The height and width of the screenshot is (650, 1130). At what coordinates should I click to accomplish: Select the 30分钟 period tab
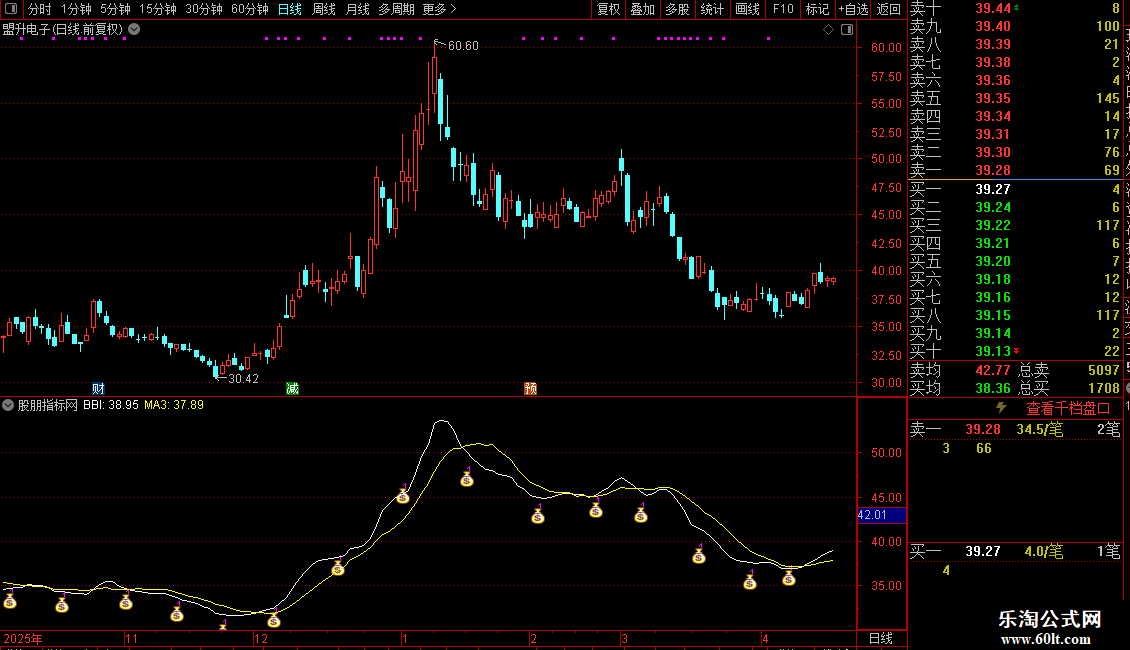click(204, 9)
